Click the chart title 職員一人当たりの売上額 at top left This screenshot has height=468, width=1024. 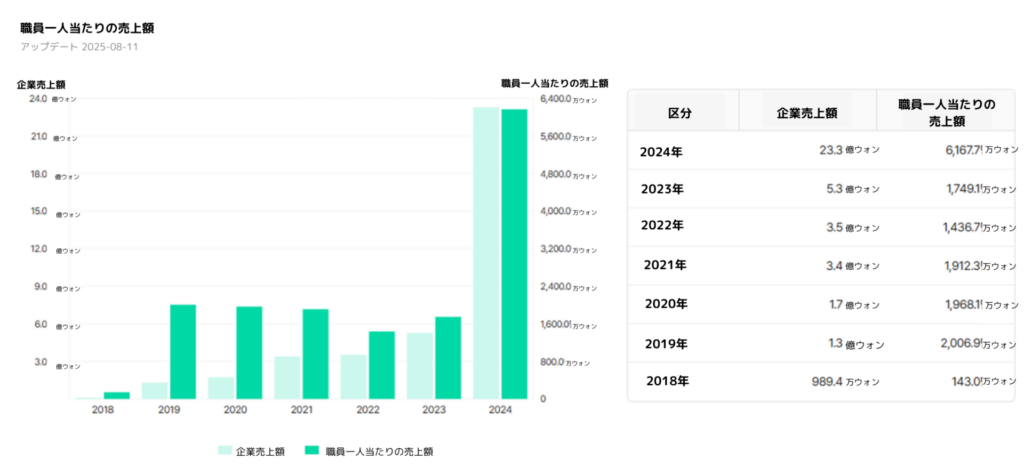coord(87,28)
